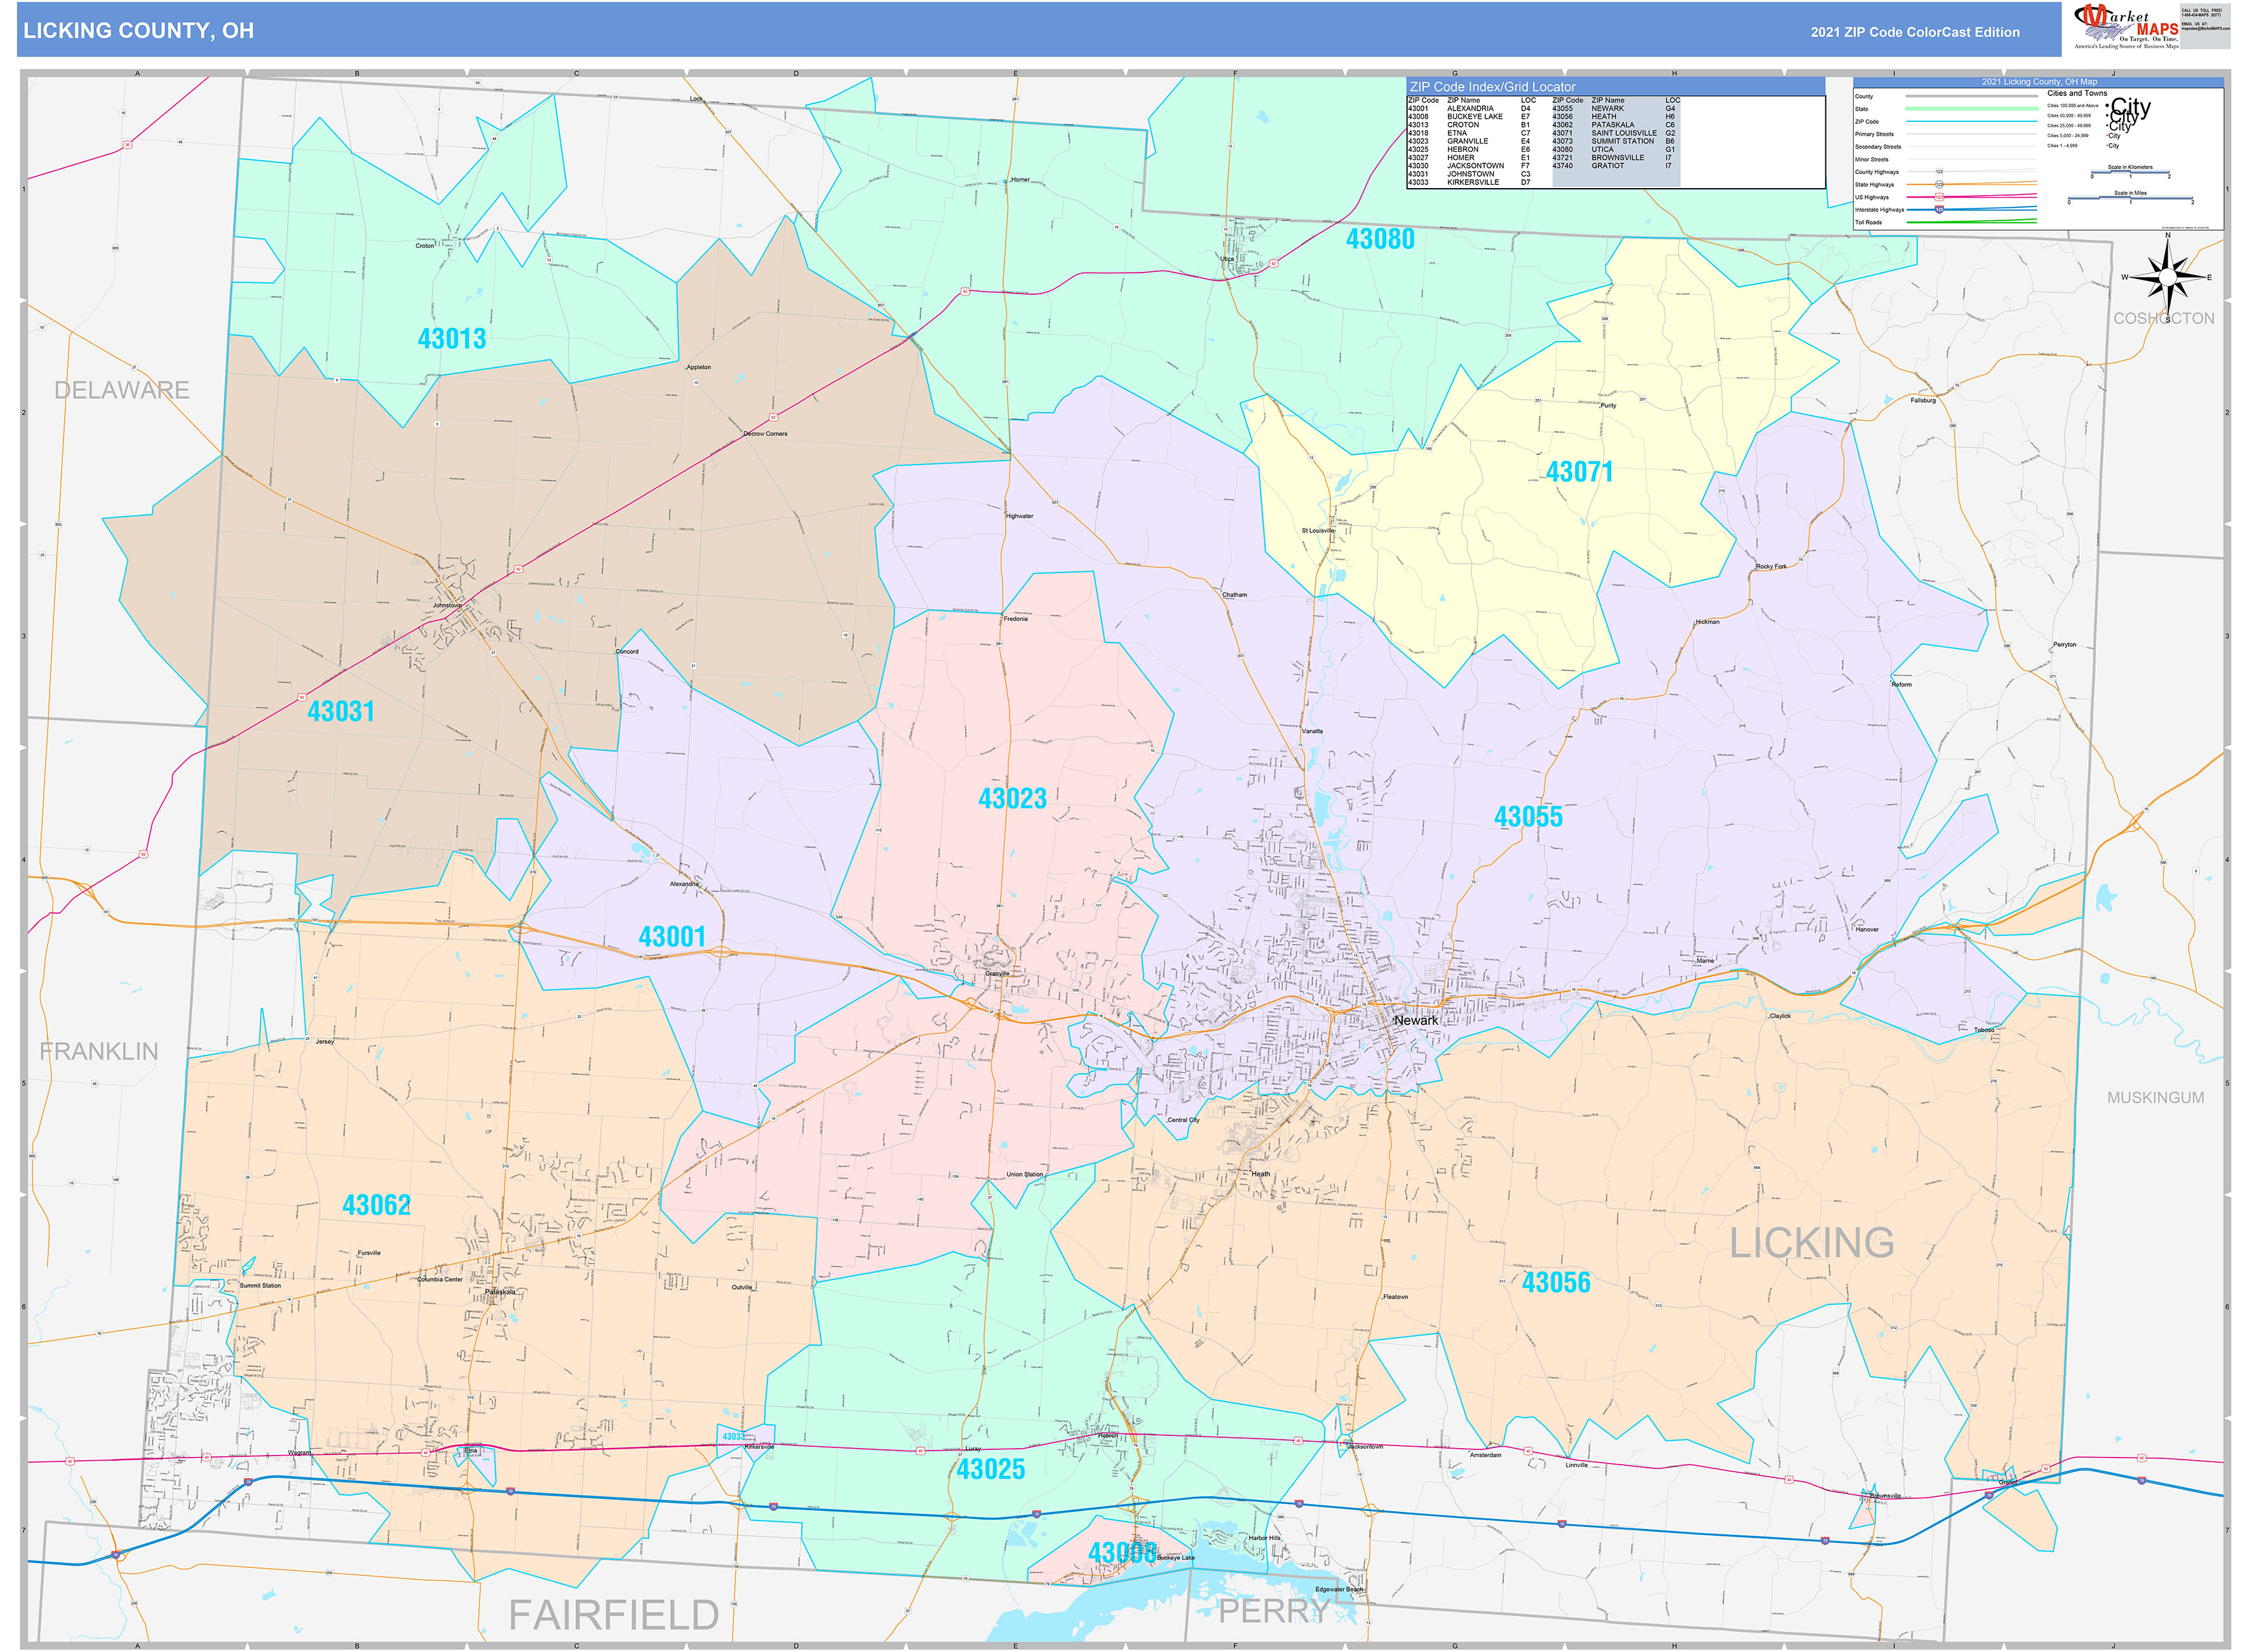Screen dimensions: 2242x1652
Task: Click the Fallsburg label on the map
Action: [x=1923, y=400]
